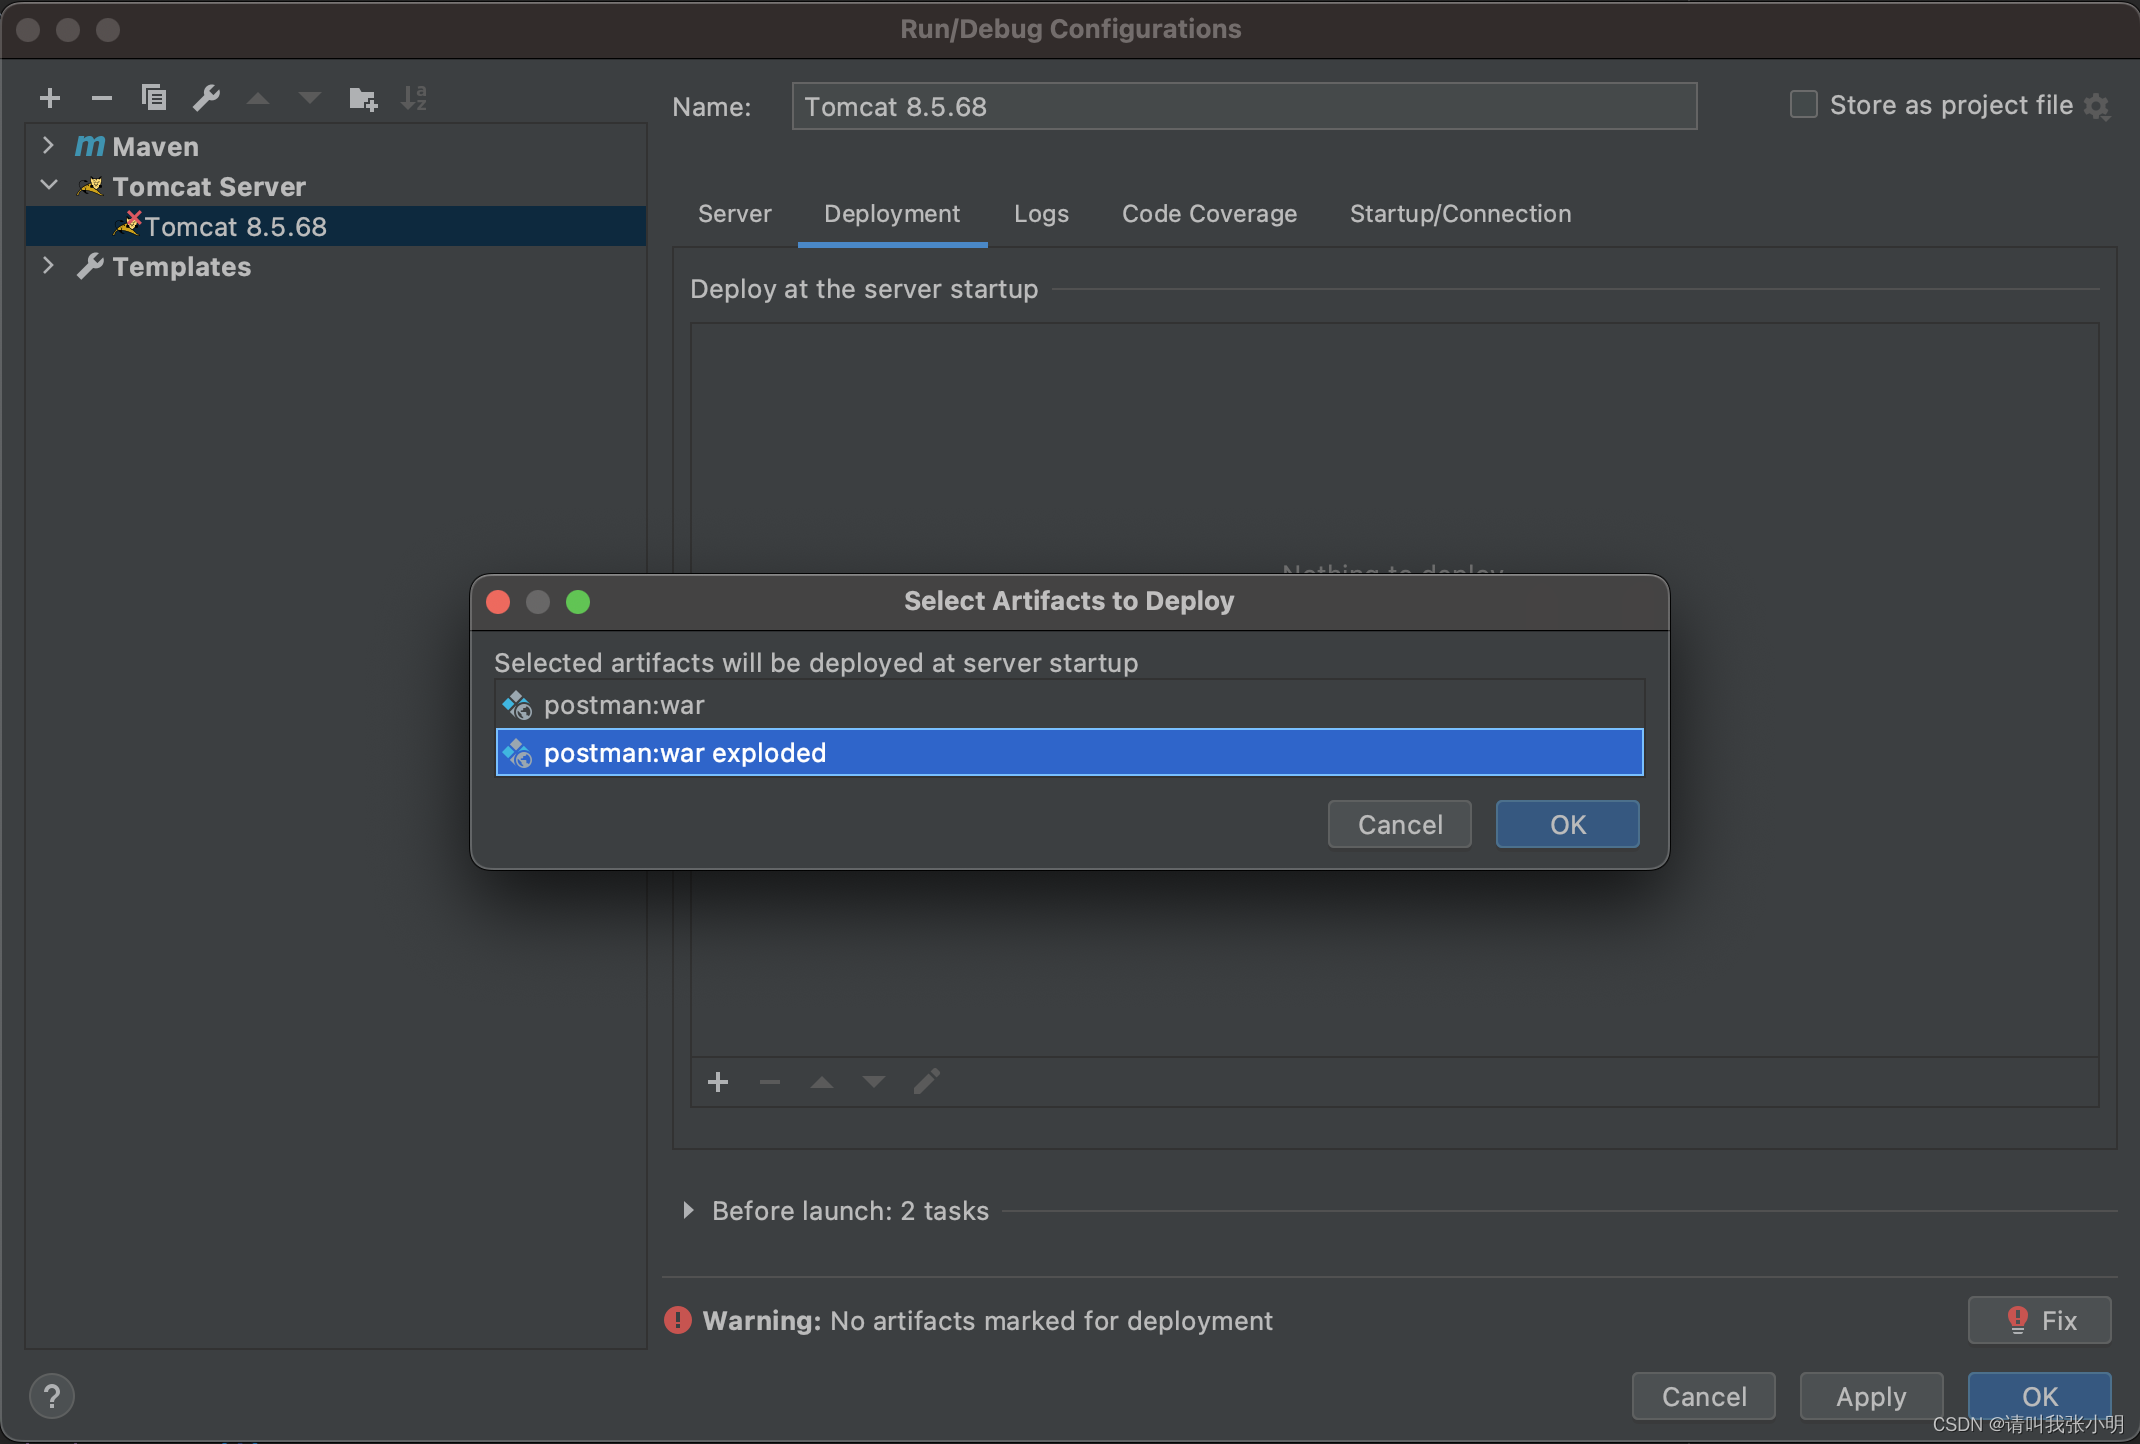Click the move into new folder icon

pyautogui.click(x=362, y=98)
